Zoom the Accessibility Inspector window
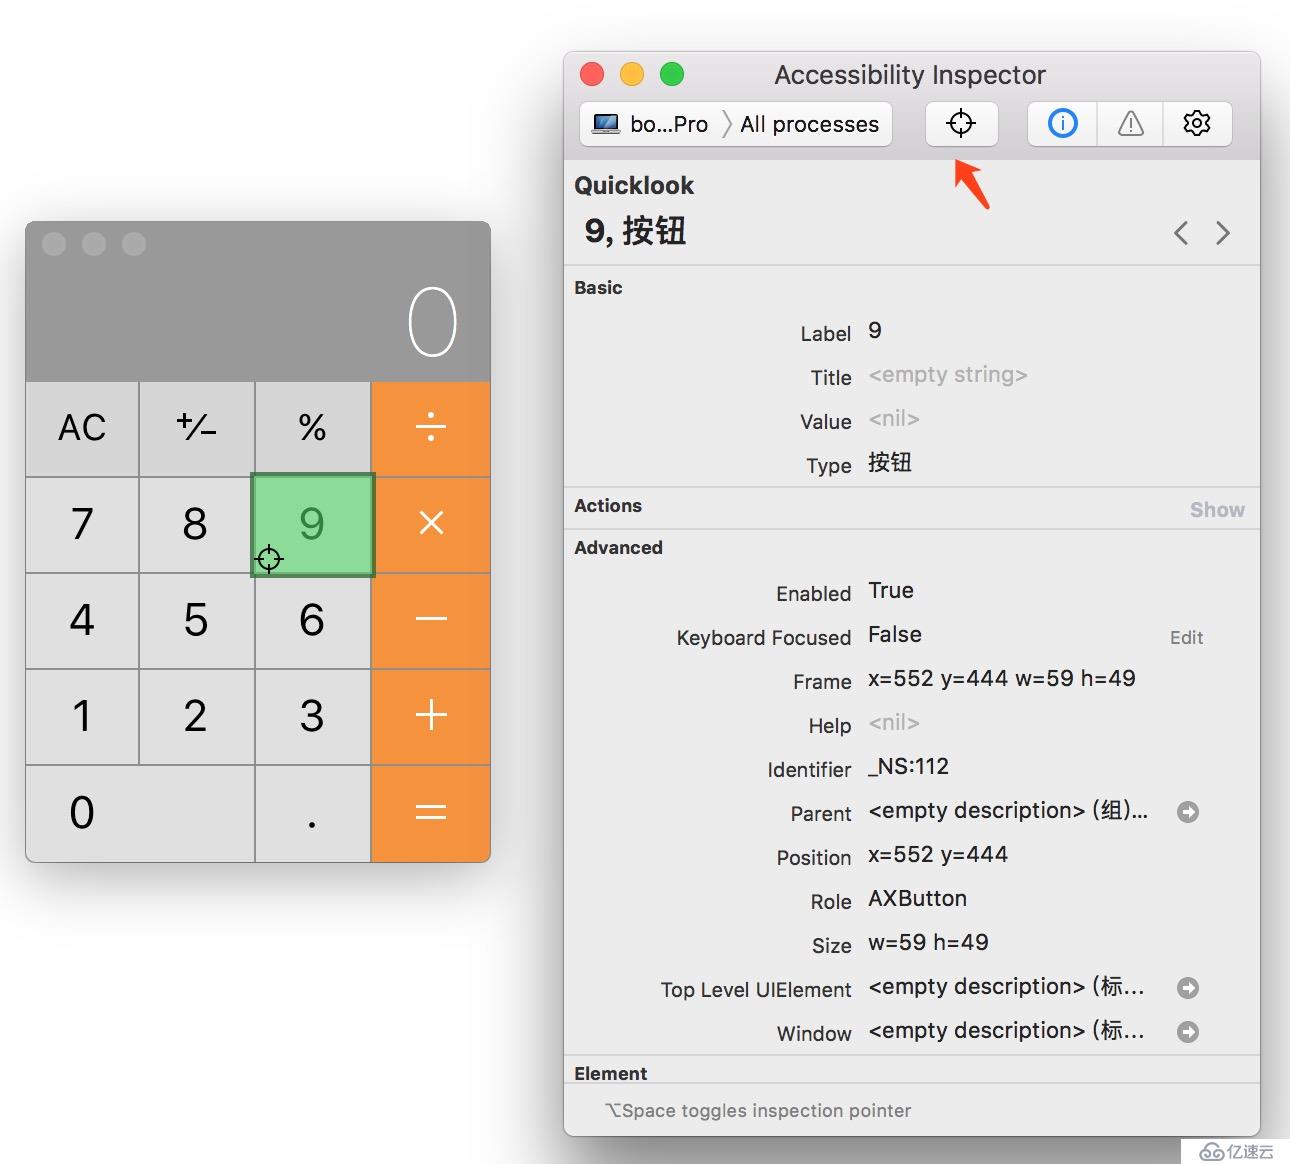Image resolution: width=1290 pixels, height=1164 pixels. pos(672,74)
